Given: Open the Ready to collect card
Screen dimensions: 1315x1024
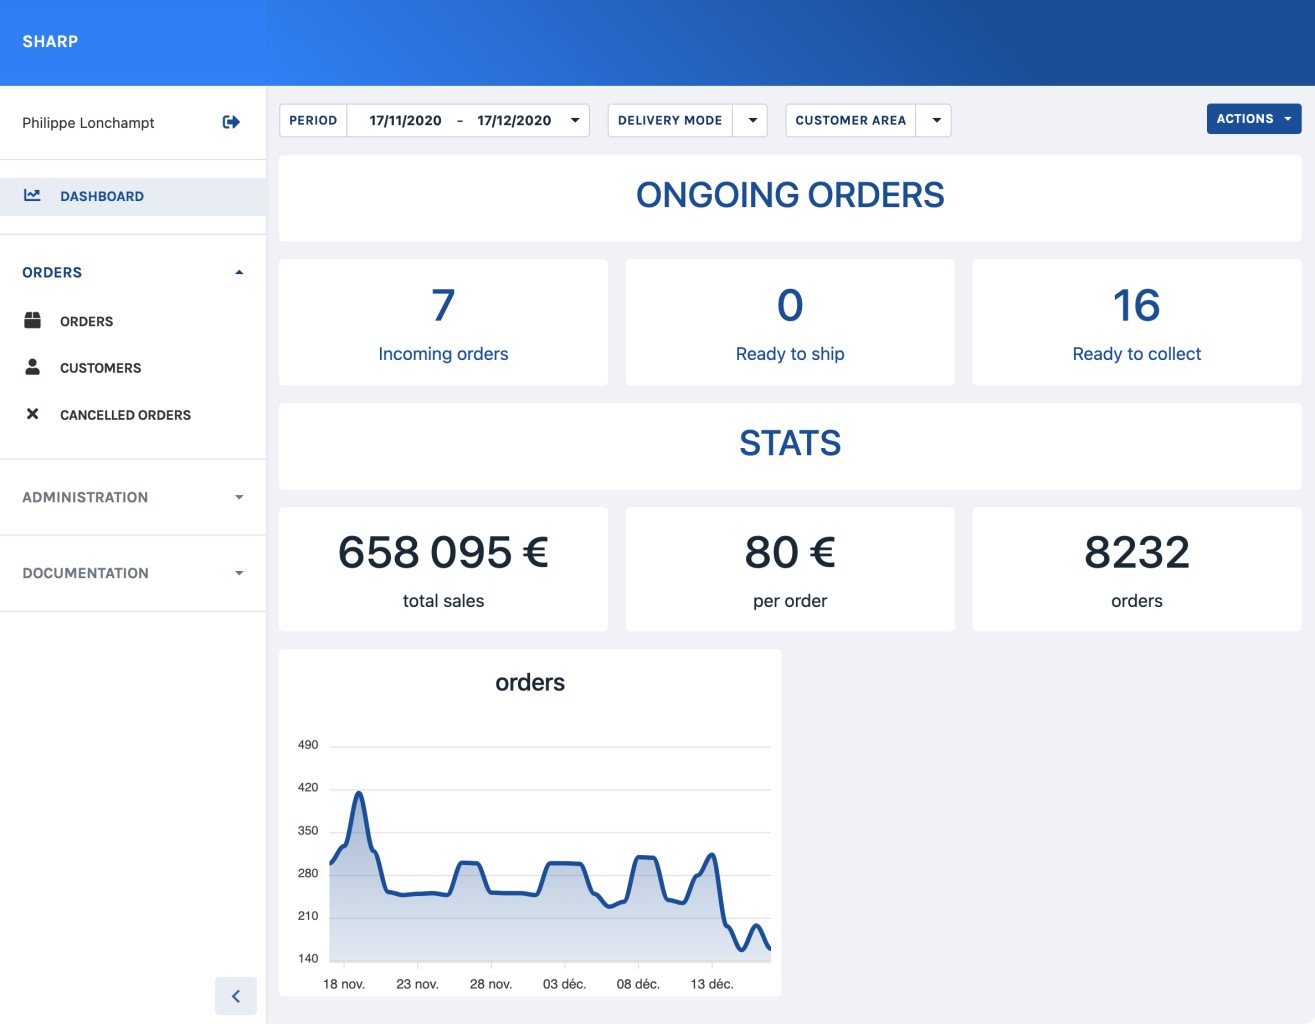Looking at the screenshot, I should [1136, 322].
